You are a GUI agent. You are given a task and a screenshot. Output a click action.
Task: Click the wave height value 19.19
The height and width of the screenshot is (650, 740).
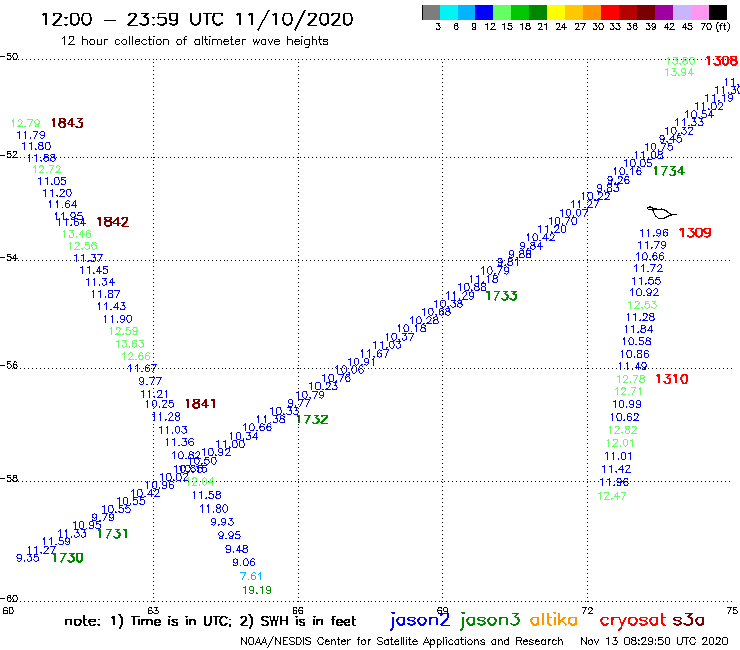click(x=257, y=590)
